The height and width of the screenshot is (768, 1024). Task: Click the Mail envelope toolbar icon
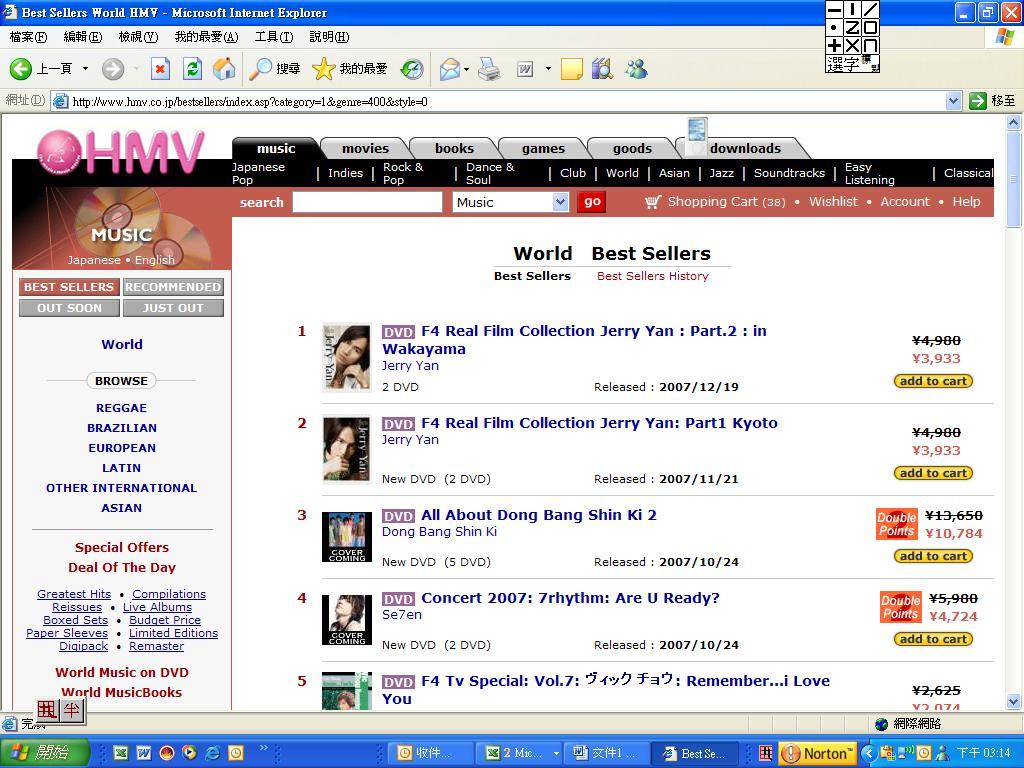tap(450, 69)
